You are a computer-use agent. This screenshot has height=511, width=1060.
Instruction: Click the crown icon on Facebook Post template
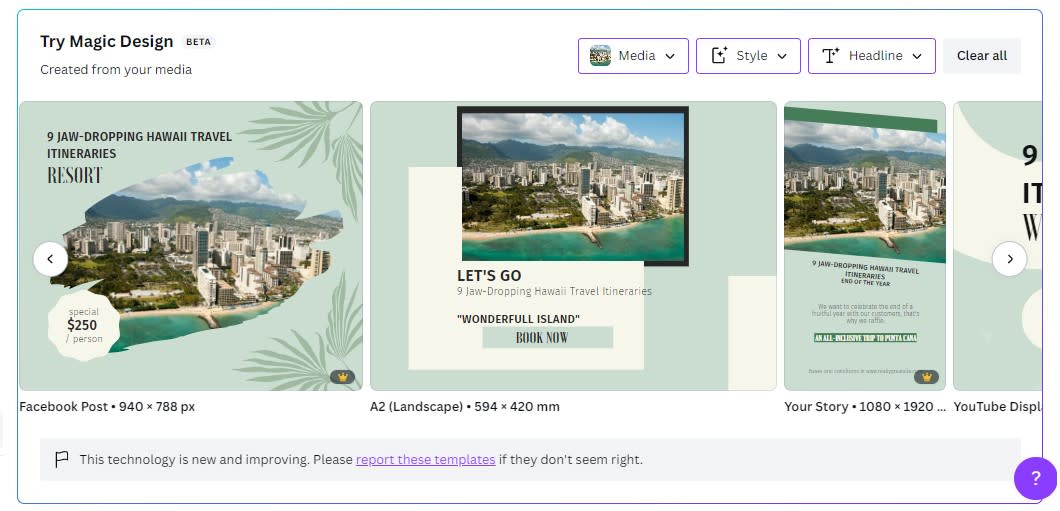pyautogui.click(x=343, y=377)
